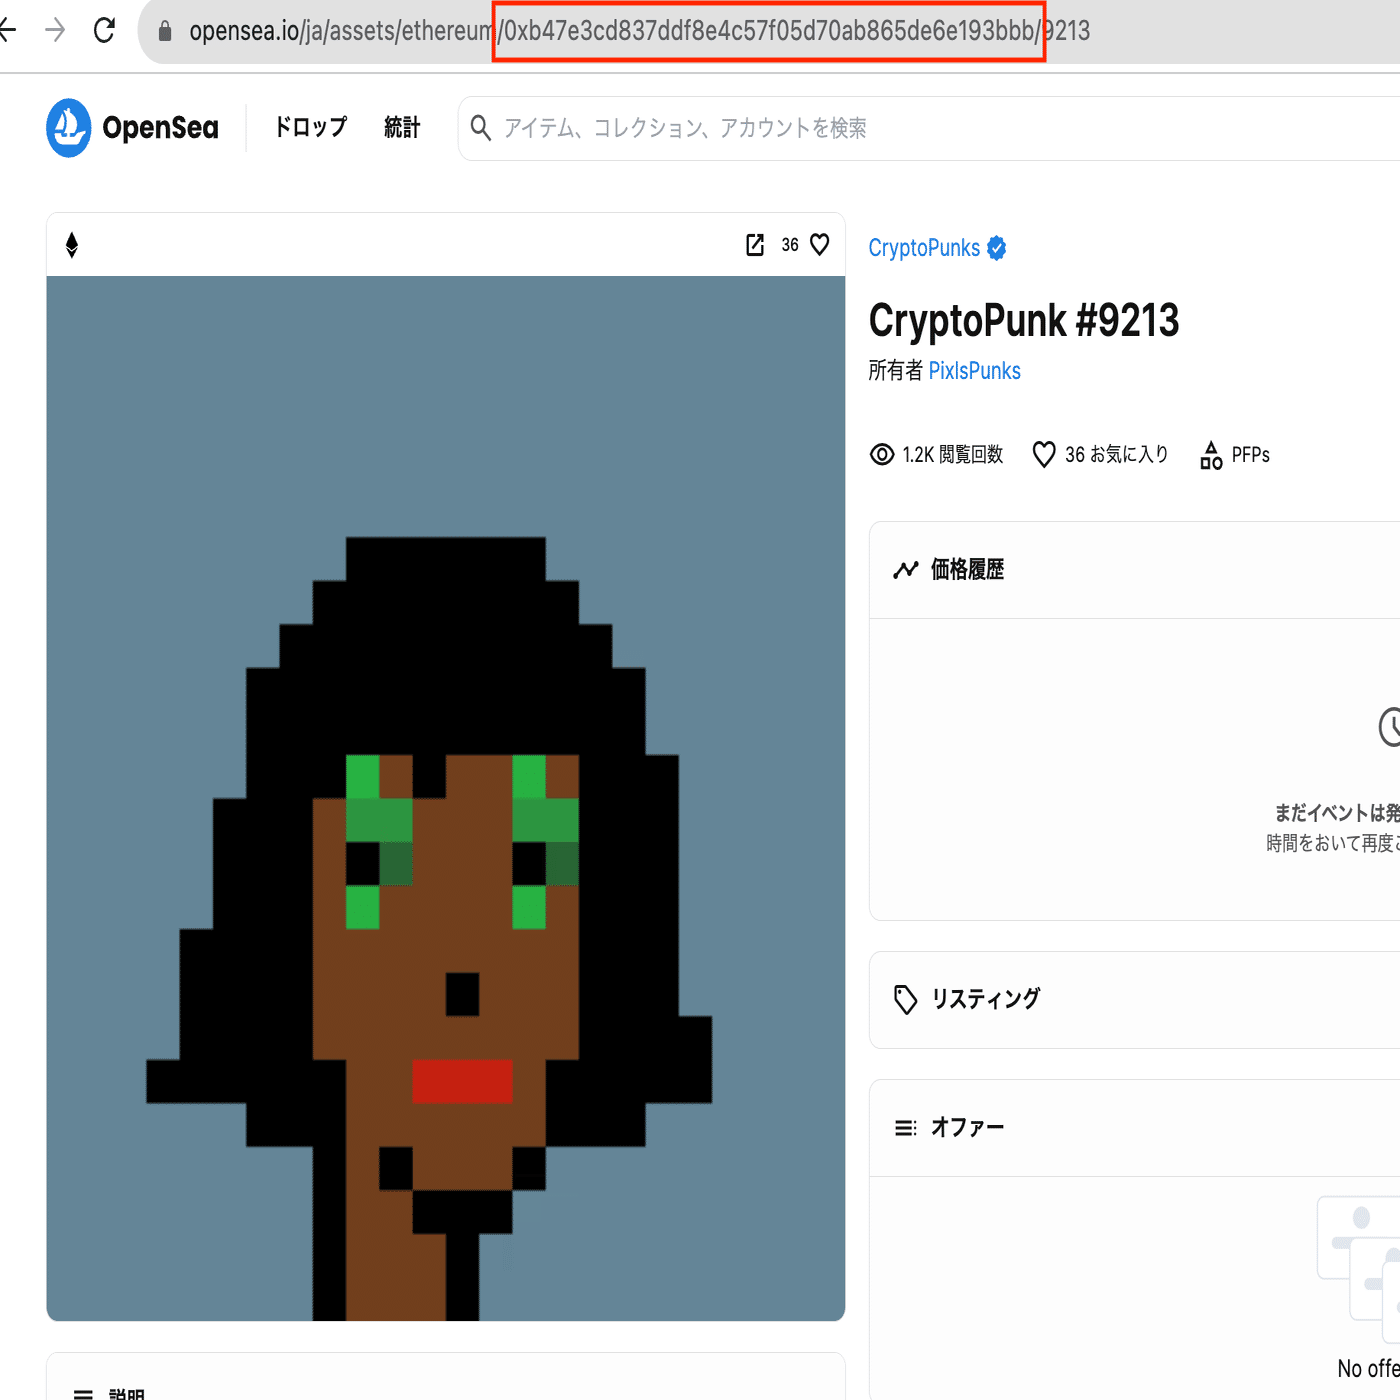Click the eye icon beside 1.2K 閲覧回数
This screenshot has width=1400, height=1400.
click(882, 455)
